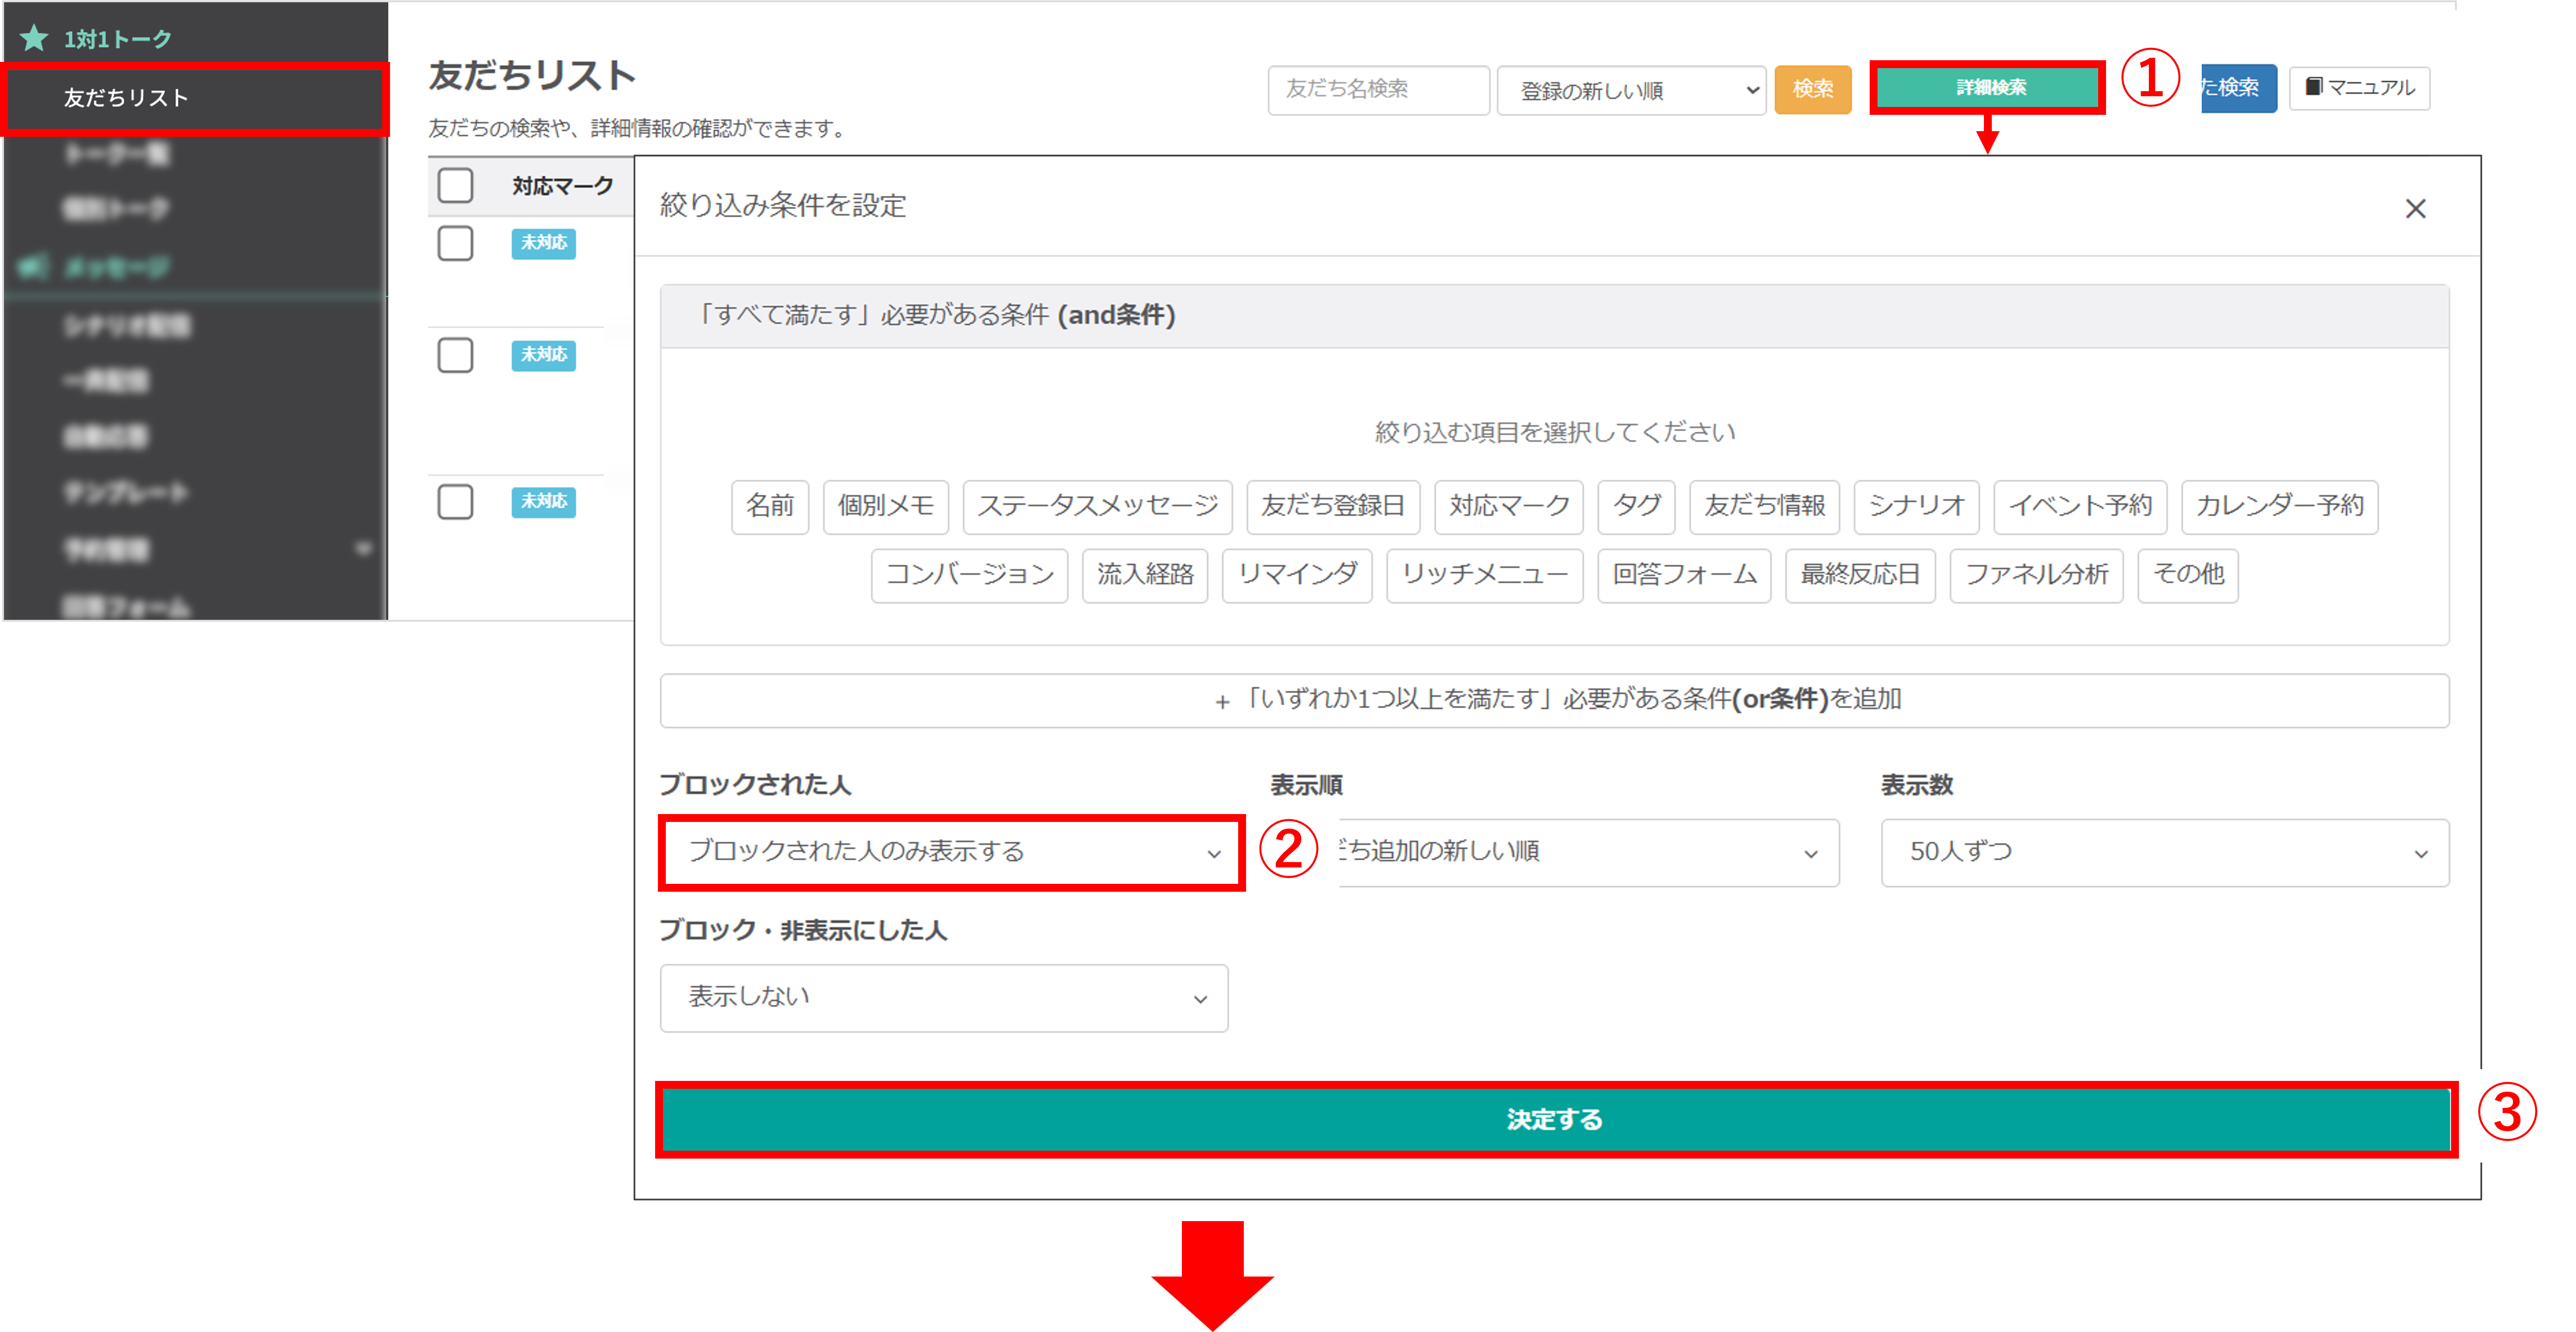Close the 絞り込み条件を設定 dialog

[2415, 209]
